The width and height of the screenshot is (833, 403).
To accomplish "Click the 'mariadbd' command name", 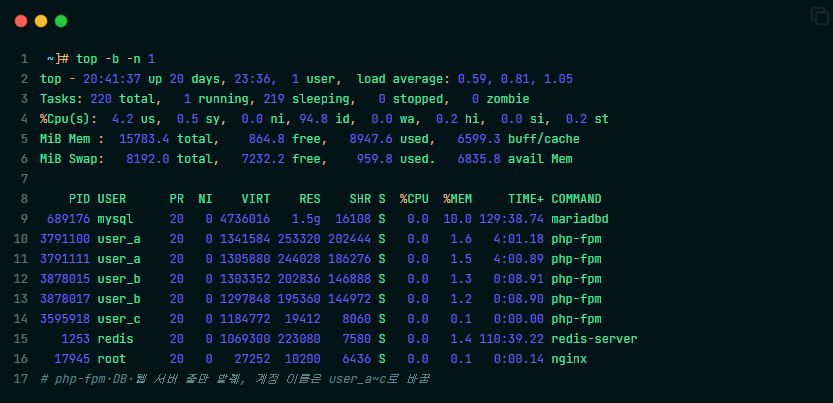I will pyautogui.click(x=580, y=219).
